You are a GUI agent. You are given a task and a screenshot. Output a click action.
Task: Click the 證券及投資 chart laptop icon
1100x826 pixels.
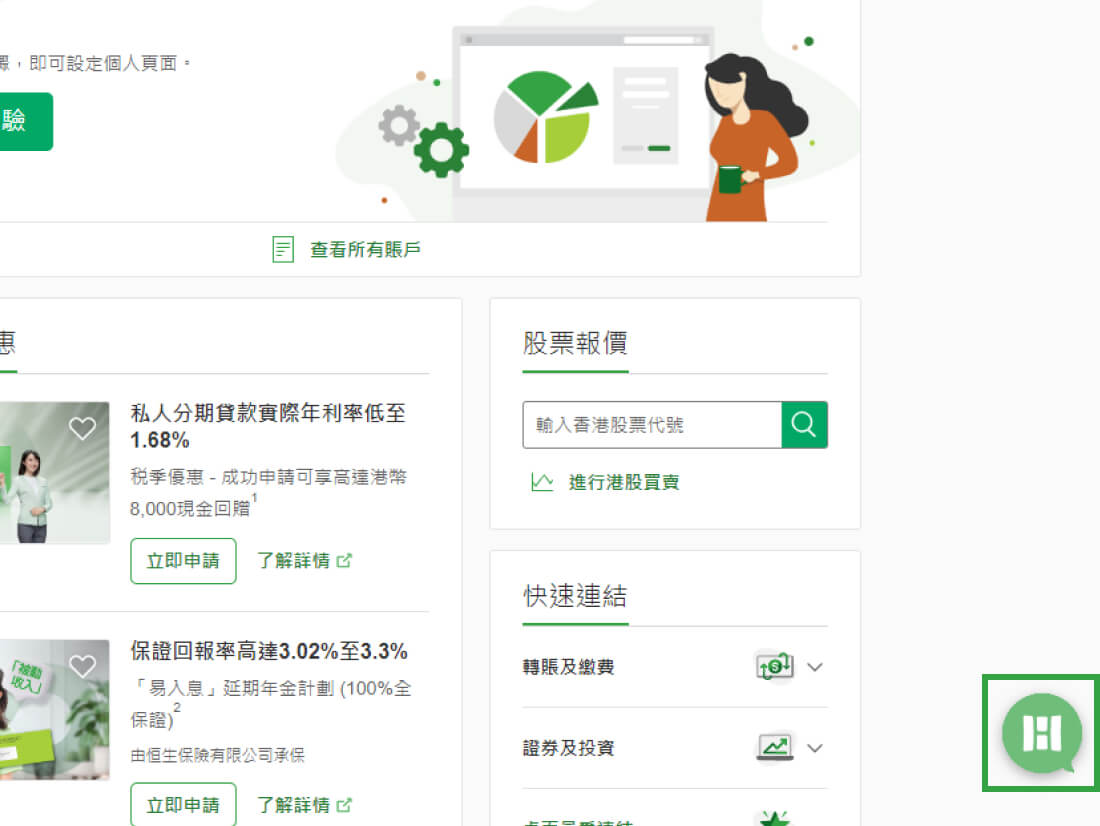tap(774, 747)
